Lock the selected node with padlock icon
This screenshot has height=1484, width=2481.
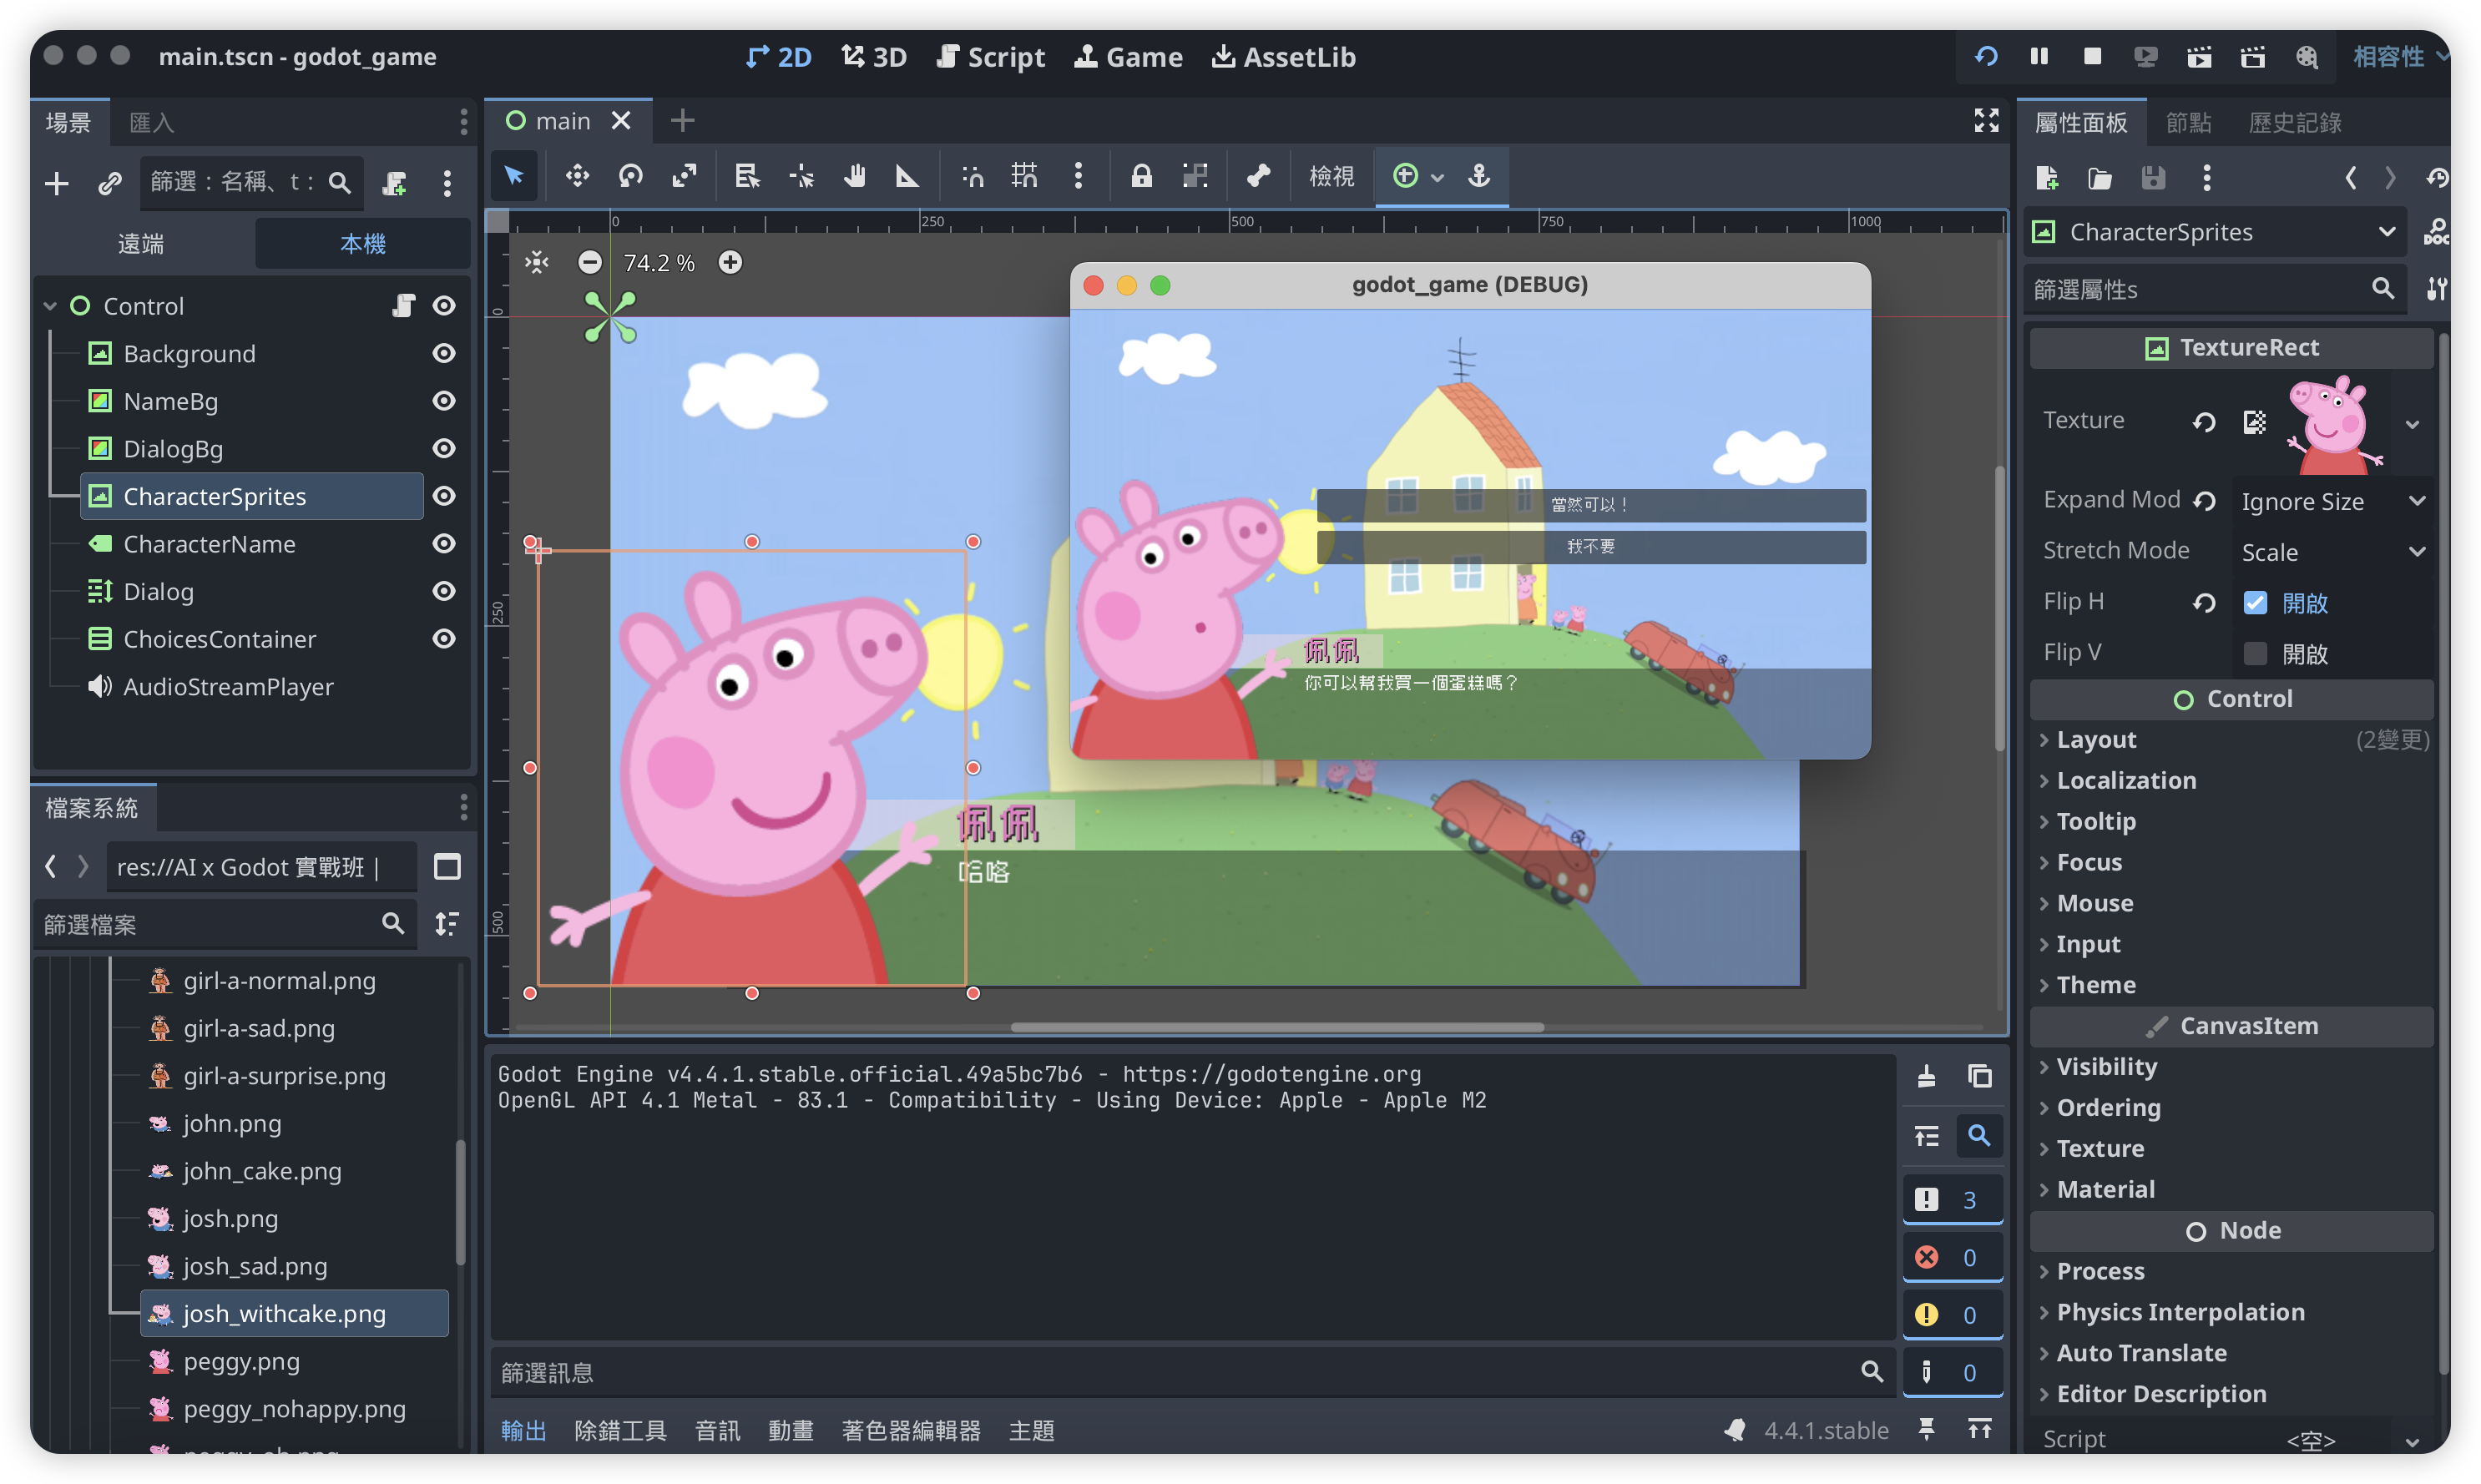[1141, 176]
